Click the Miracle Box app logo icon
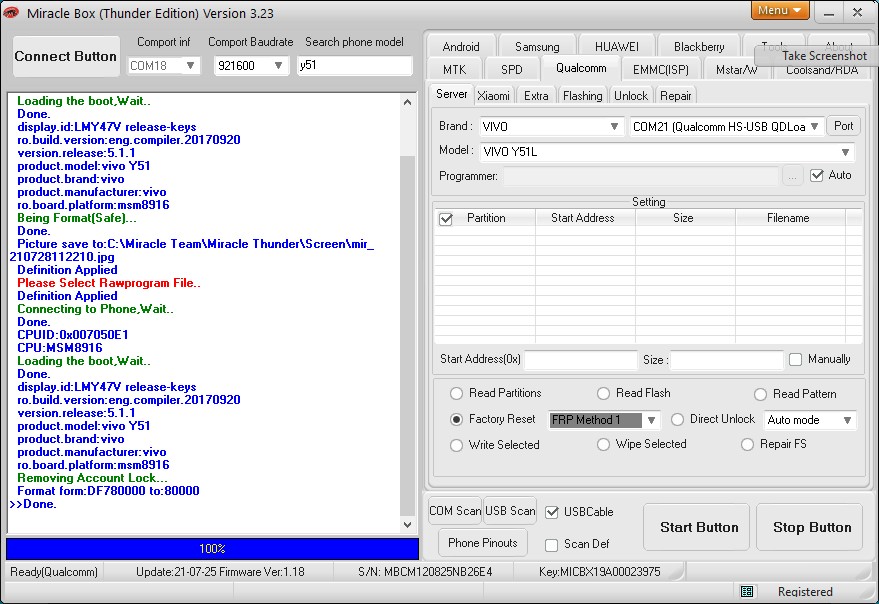 [11, 12]
